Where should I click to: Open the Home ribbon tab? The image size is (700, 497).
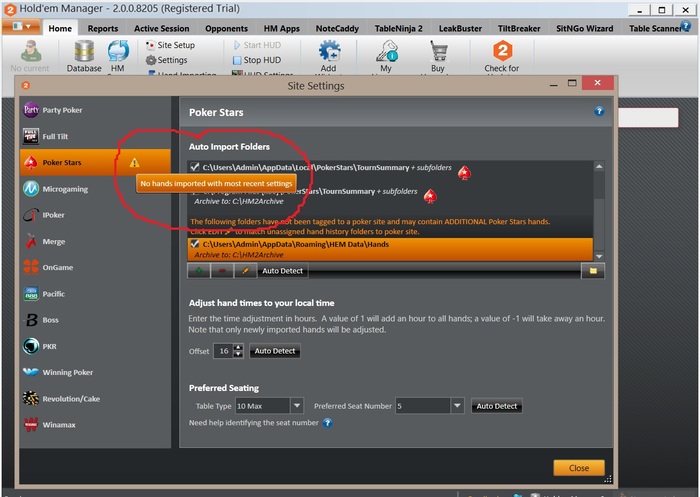click(x=60, y=28)
